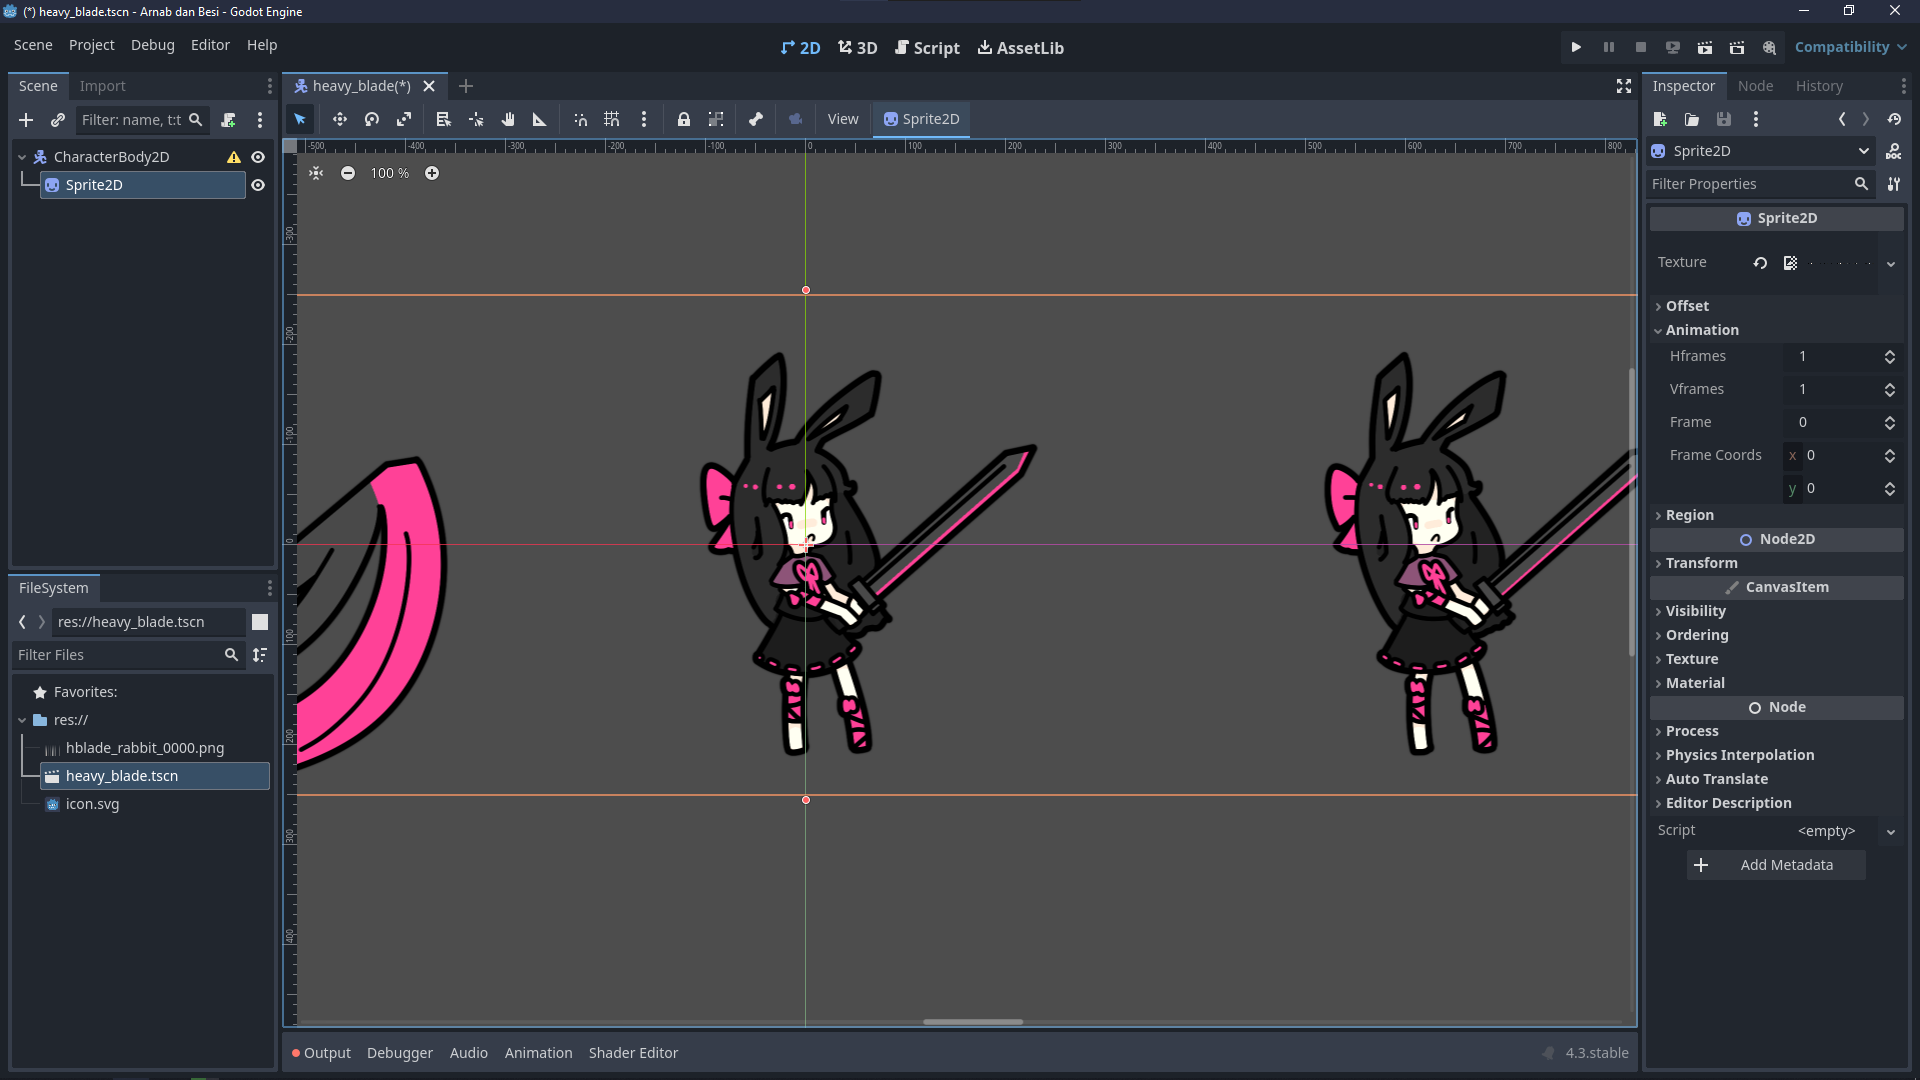This screenshot has height=1080, width=1920.
Task: Activate the Pan Mode hand tool
Action: point(508,119)
